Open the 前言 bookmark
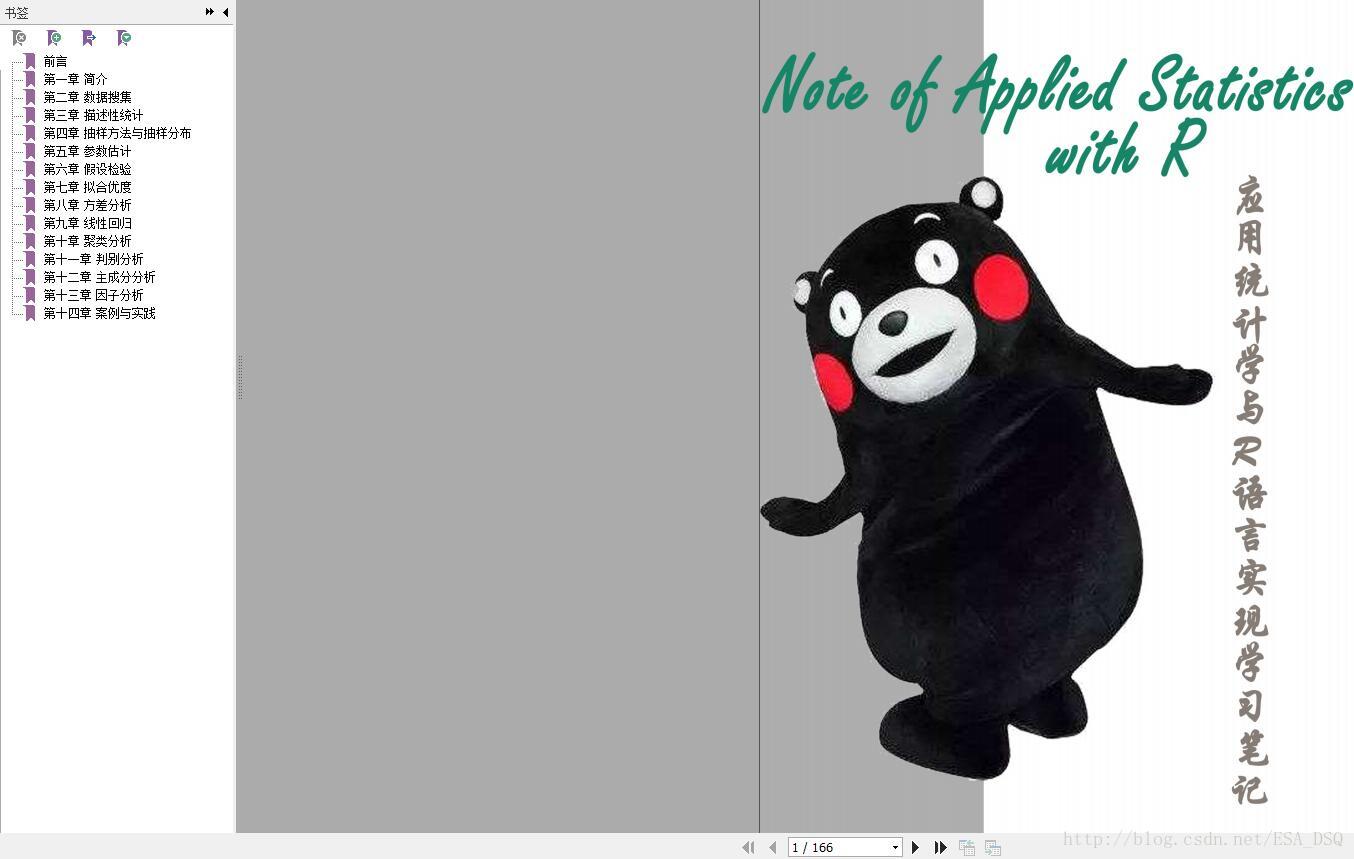Image resolution: width=1354 pixels, height=859 pixels. click(x=55, y=61)
